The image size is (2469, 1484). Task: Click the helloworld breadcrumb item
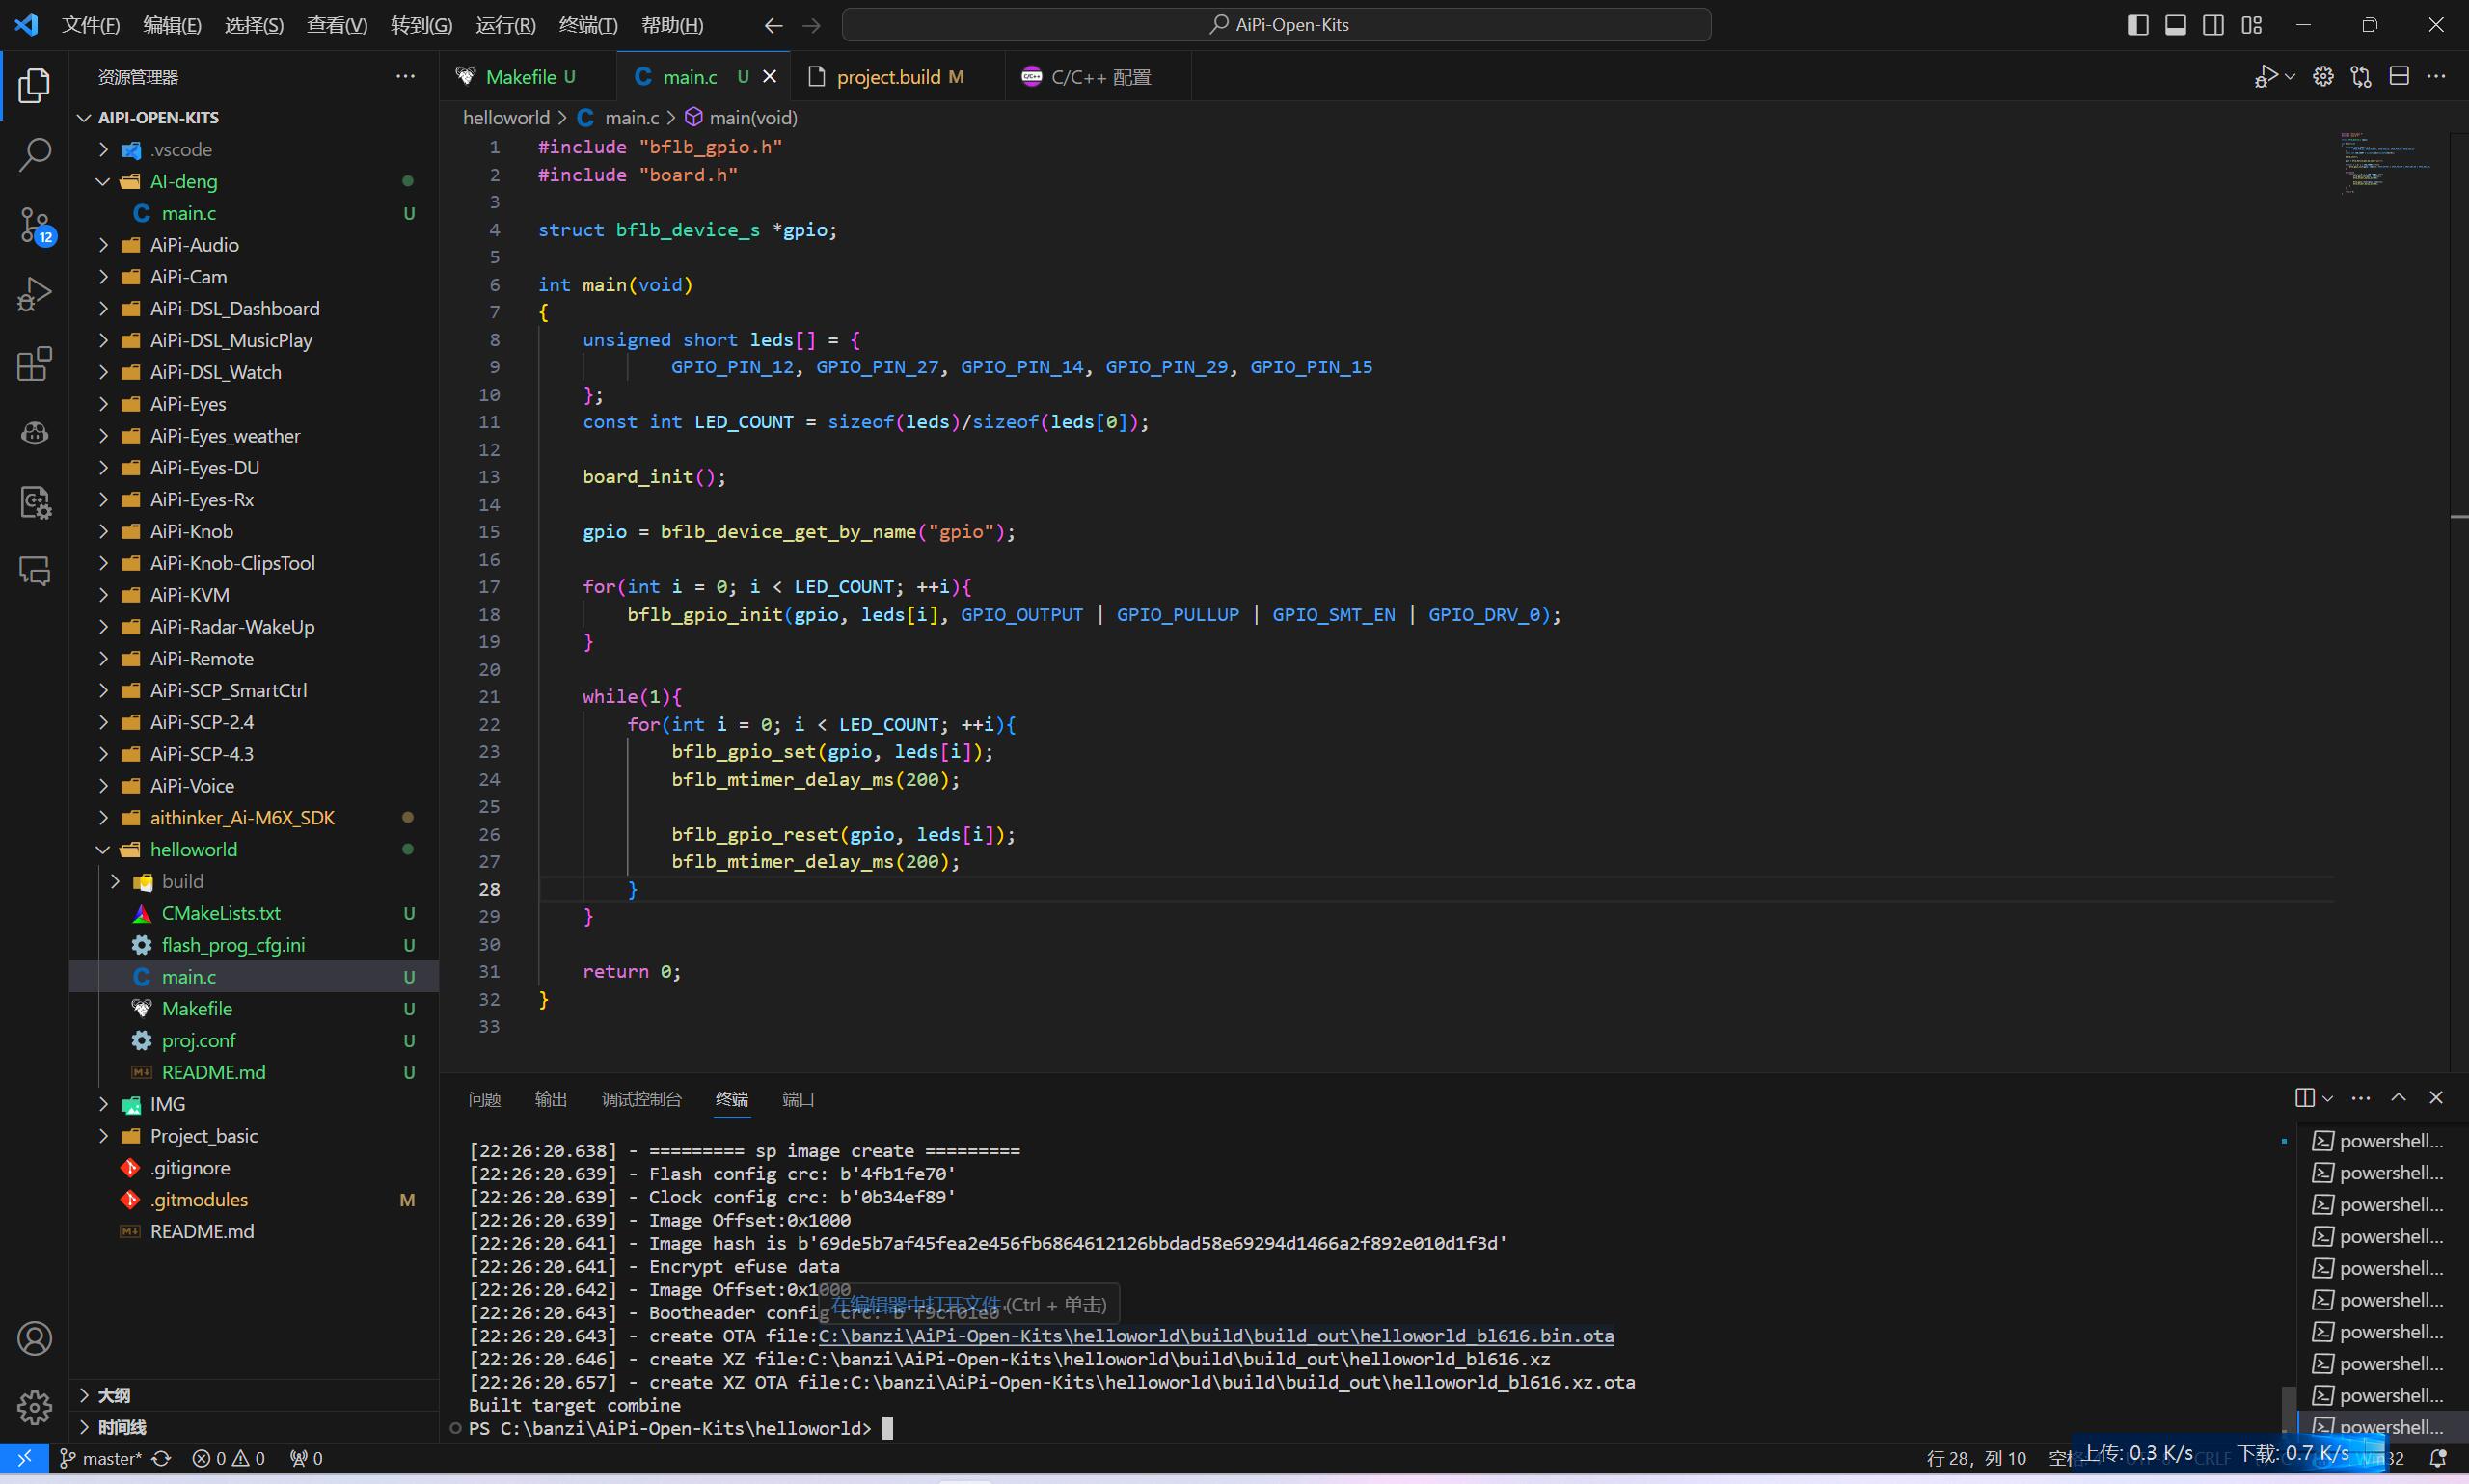(506, 117)
